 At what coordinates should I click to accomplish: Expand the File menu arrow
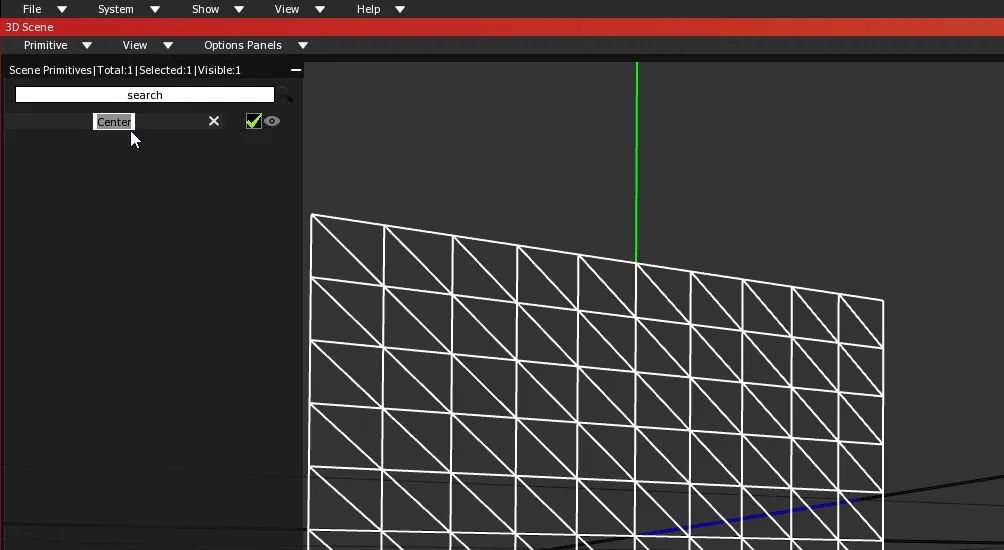click(x=62, y=9)
